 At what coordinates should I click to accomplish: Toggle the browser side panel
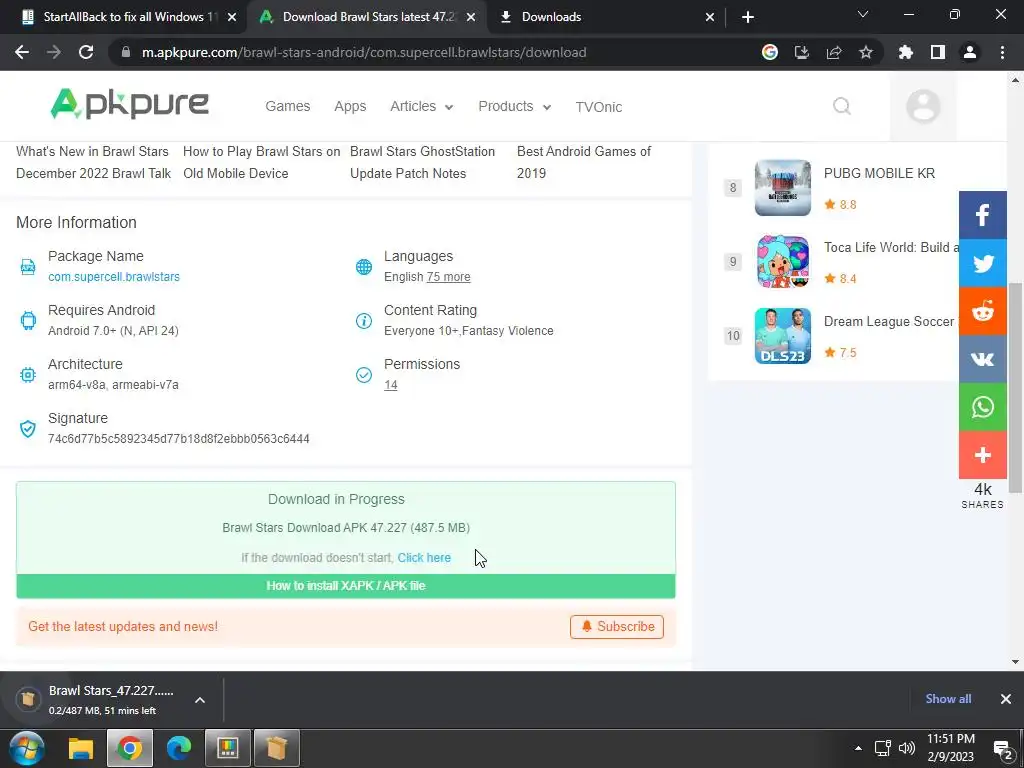coord(938,52)
